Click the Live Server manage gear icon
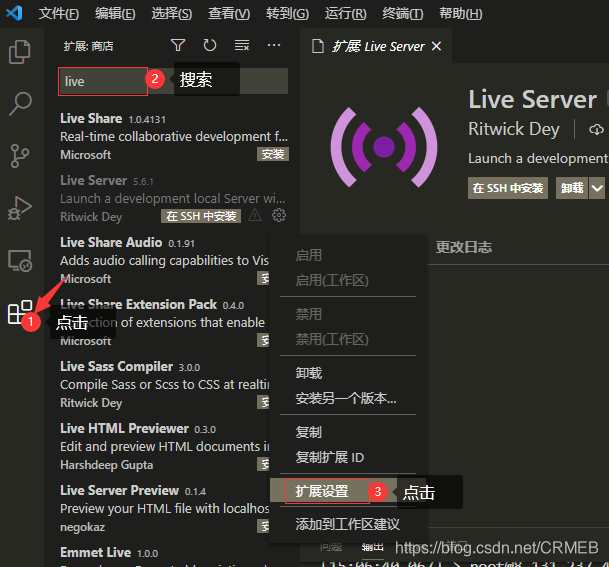The width and height of the screenshot is (609, 567). pos(278,215)
